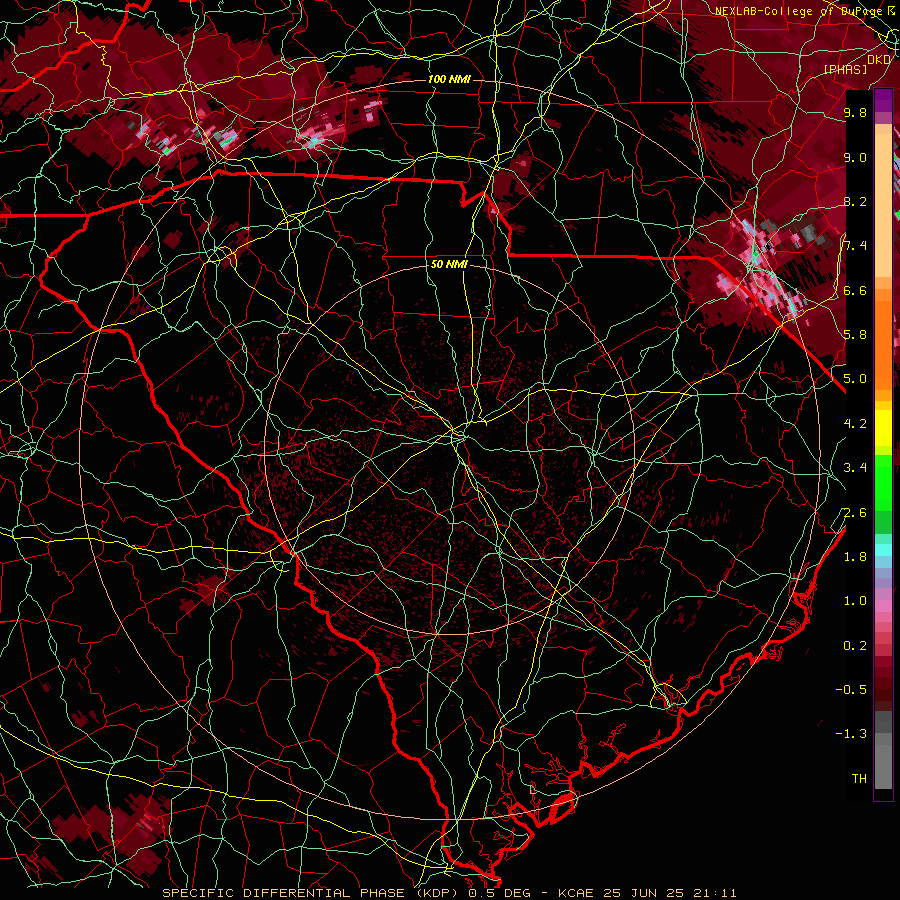Click the [PHAS] label above the color bar
This screenshot has width=900, height=900.
(845, 69)
